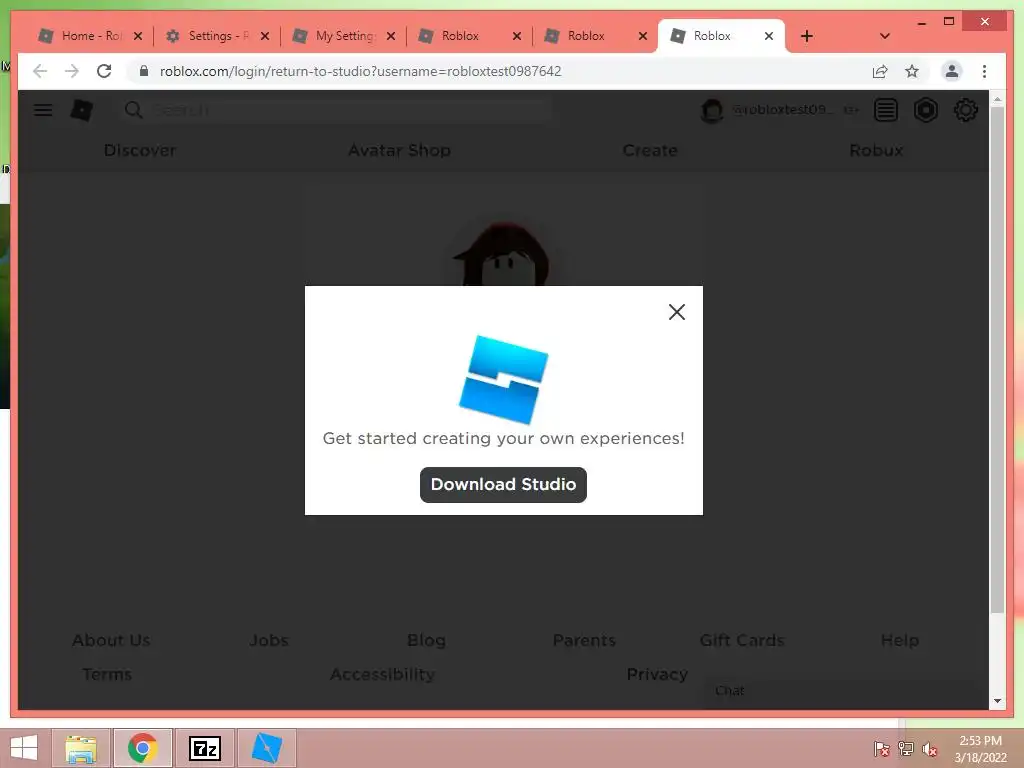Click the site lock icon in address bar
The width and height of the screenshot is (1024, 768).
click(x=144, y=71)
